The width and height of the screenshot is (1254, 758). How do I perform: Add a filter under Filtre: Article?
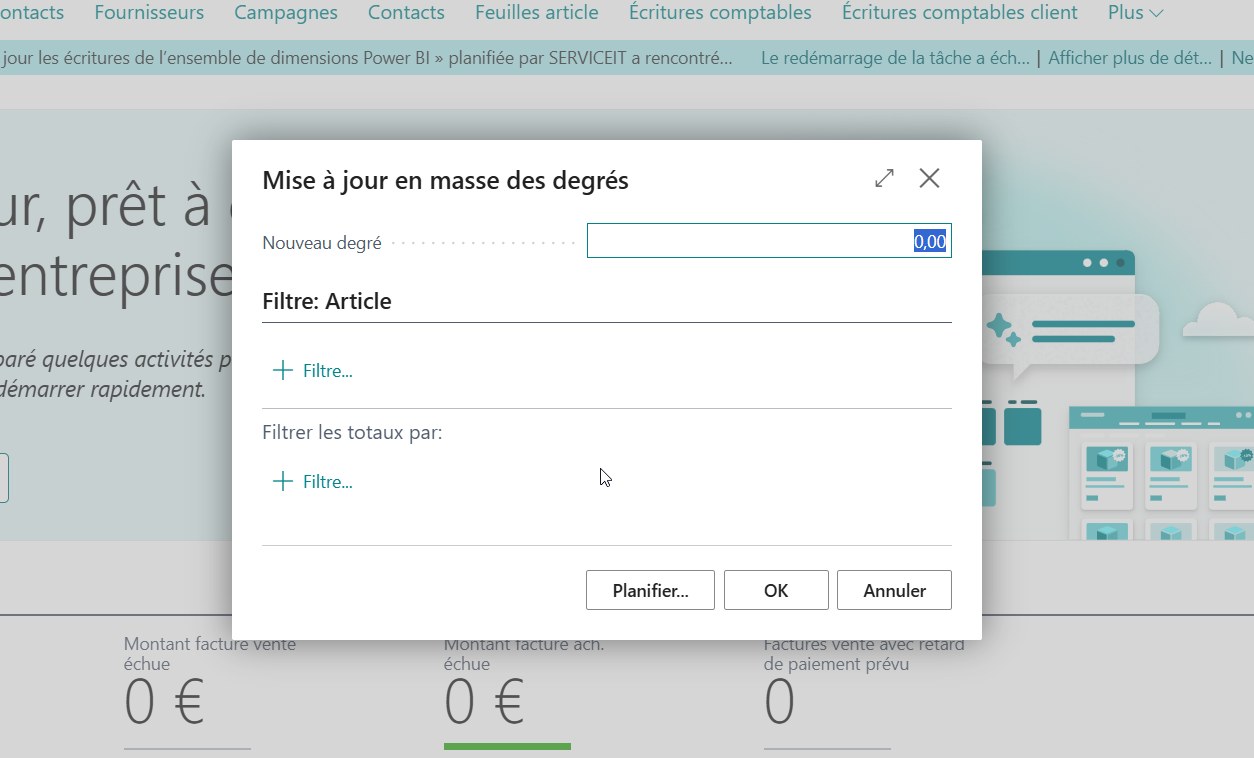[x=313, y=371]
